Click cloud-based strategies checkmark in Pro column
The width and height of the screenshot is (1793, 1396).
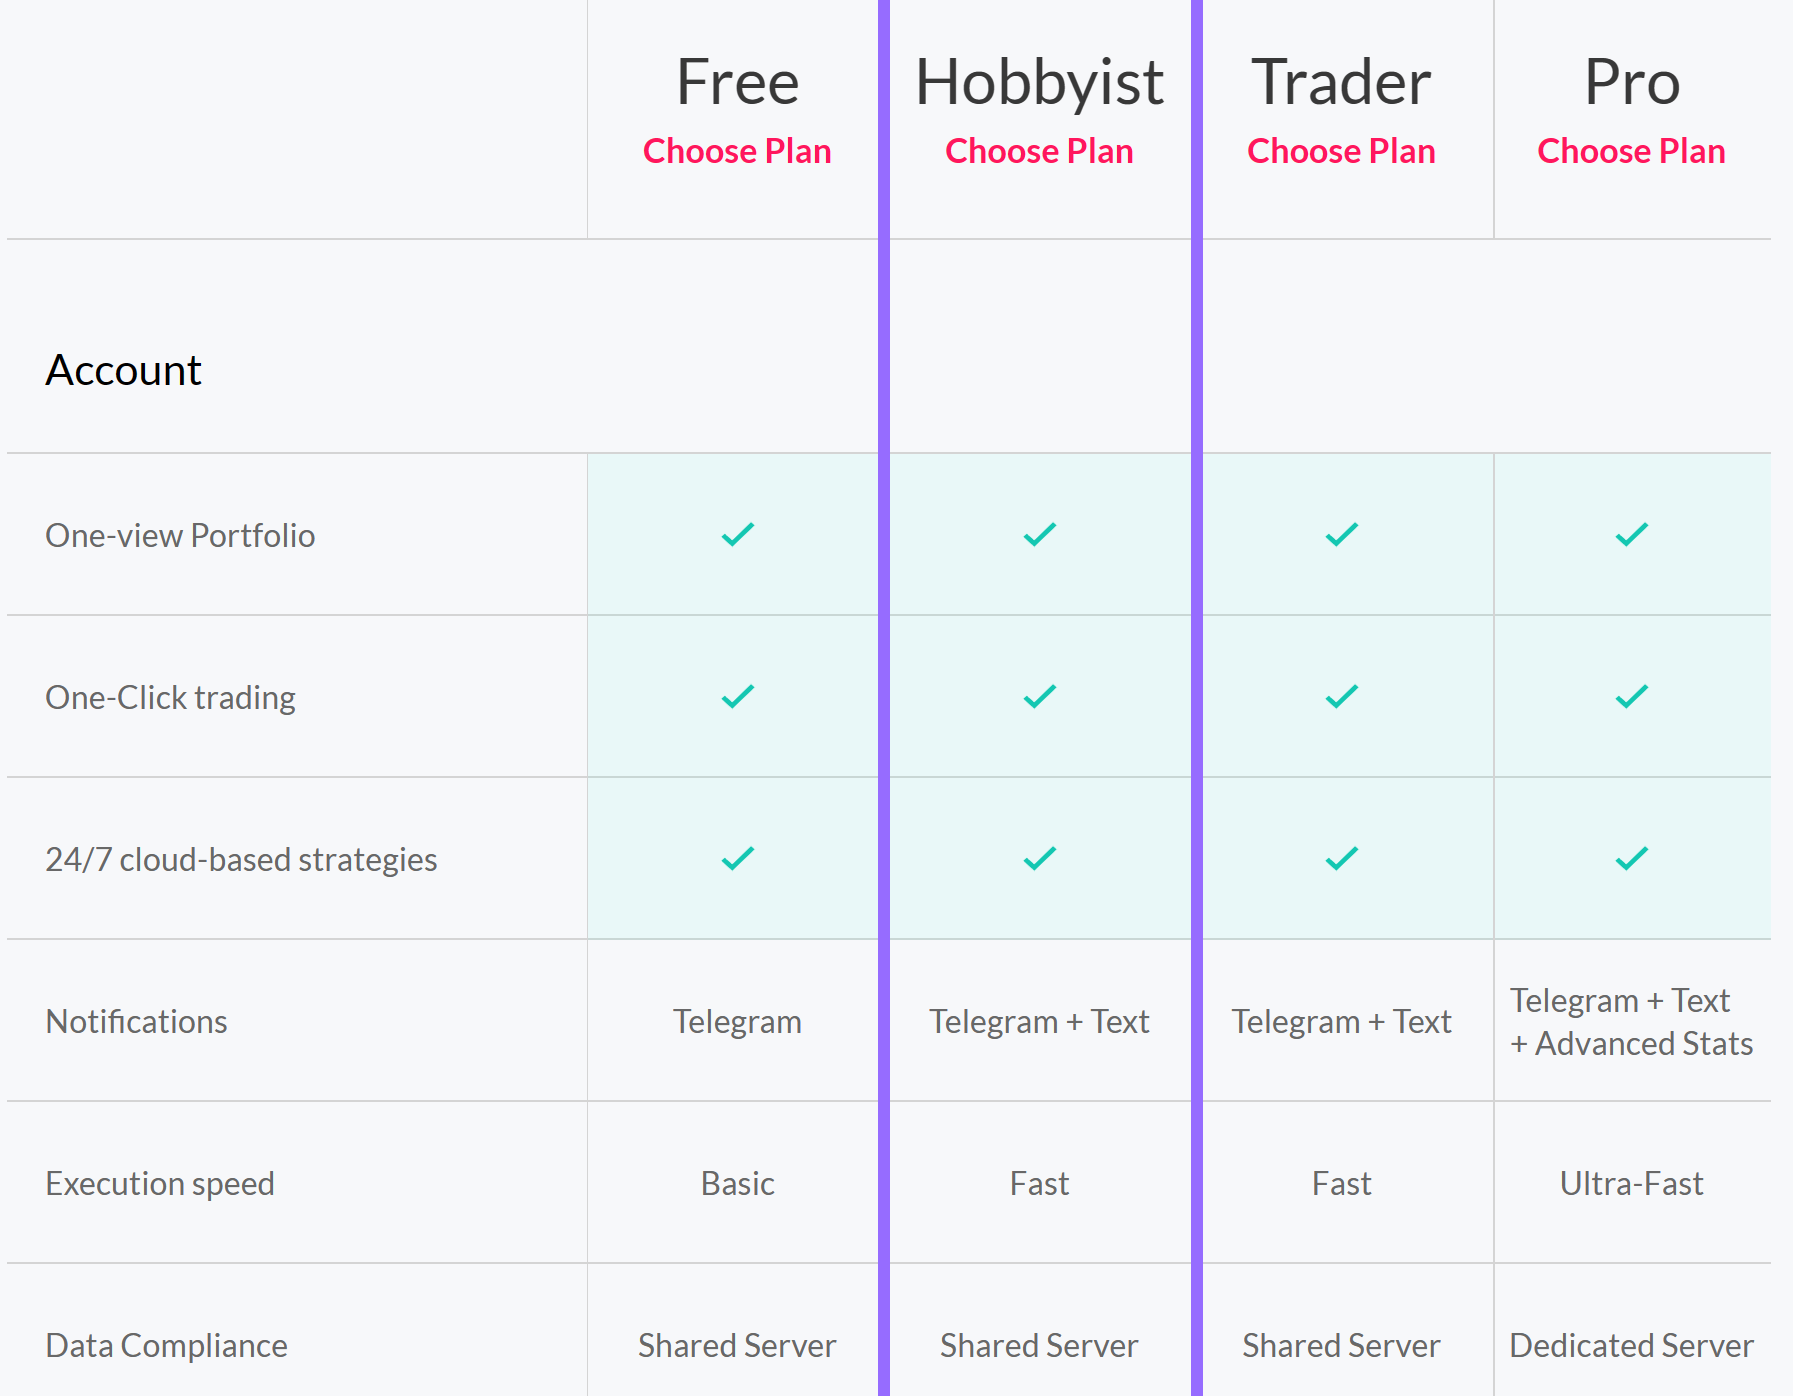pyautogui.click(x=1632, y=859)
